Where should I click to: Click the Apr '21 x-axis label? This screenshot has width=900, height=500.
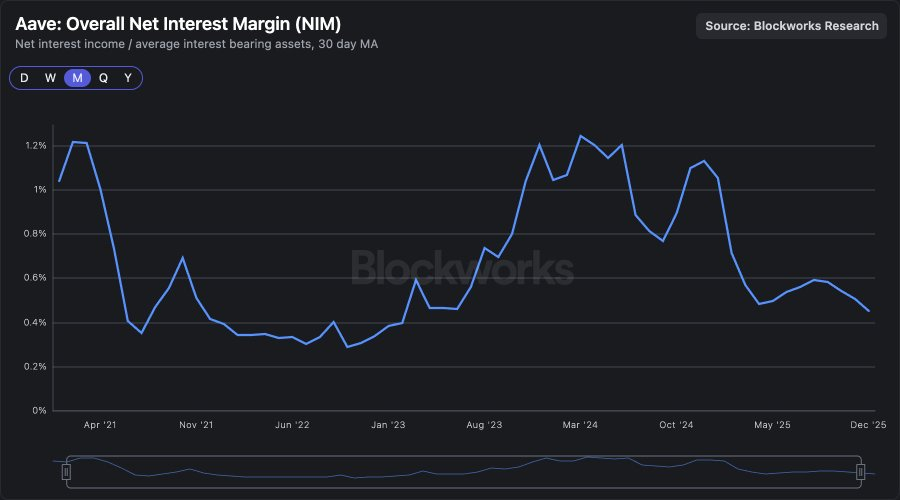tap(99, 425)
